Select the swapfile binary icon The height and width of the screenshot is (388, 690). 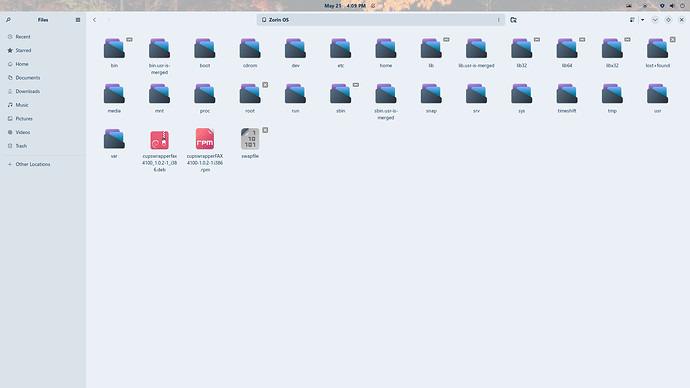(250, 139)
